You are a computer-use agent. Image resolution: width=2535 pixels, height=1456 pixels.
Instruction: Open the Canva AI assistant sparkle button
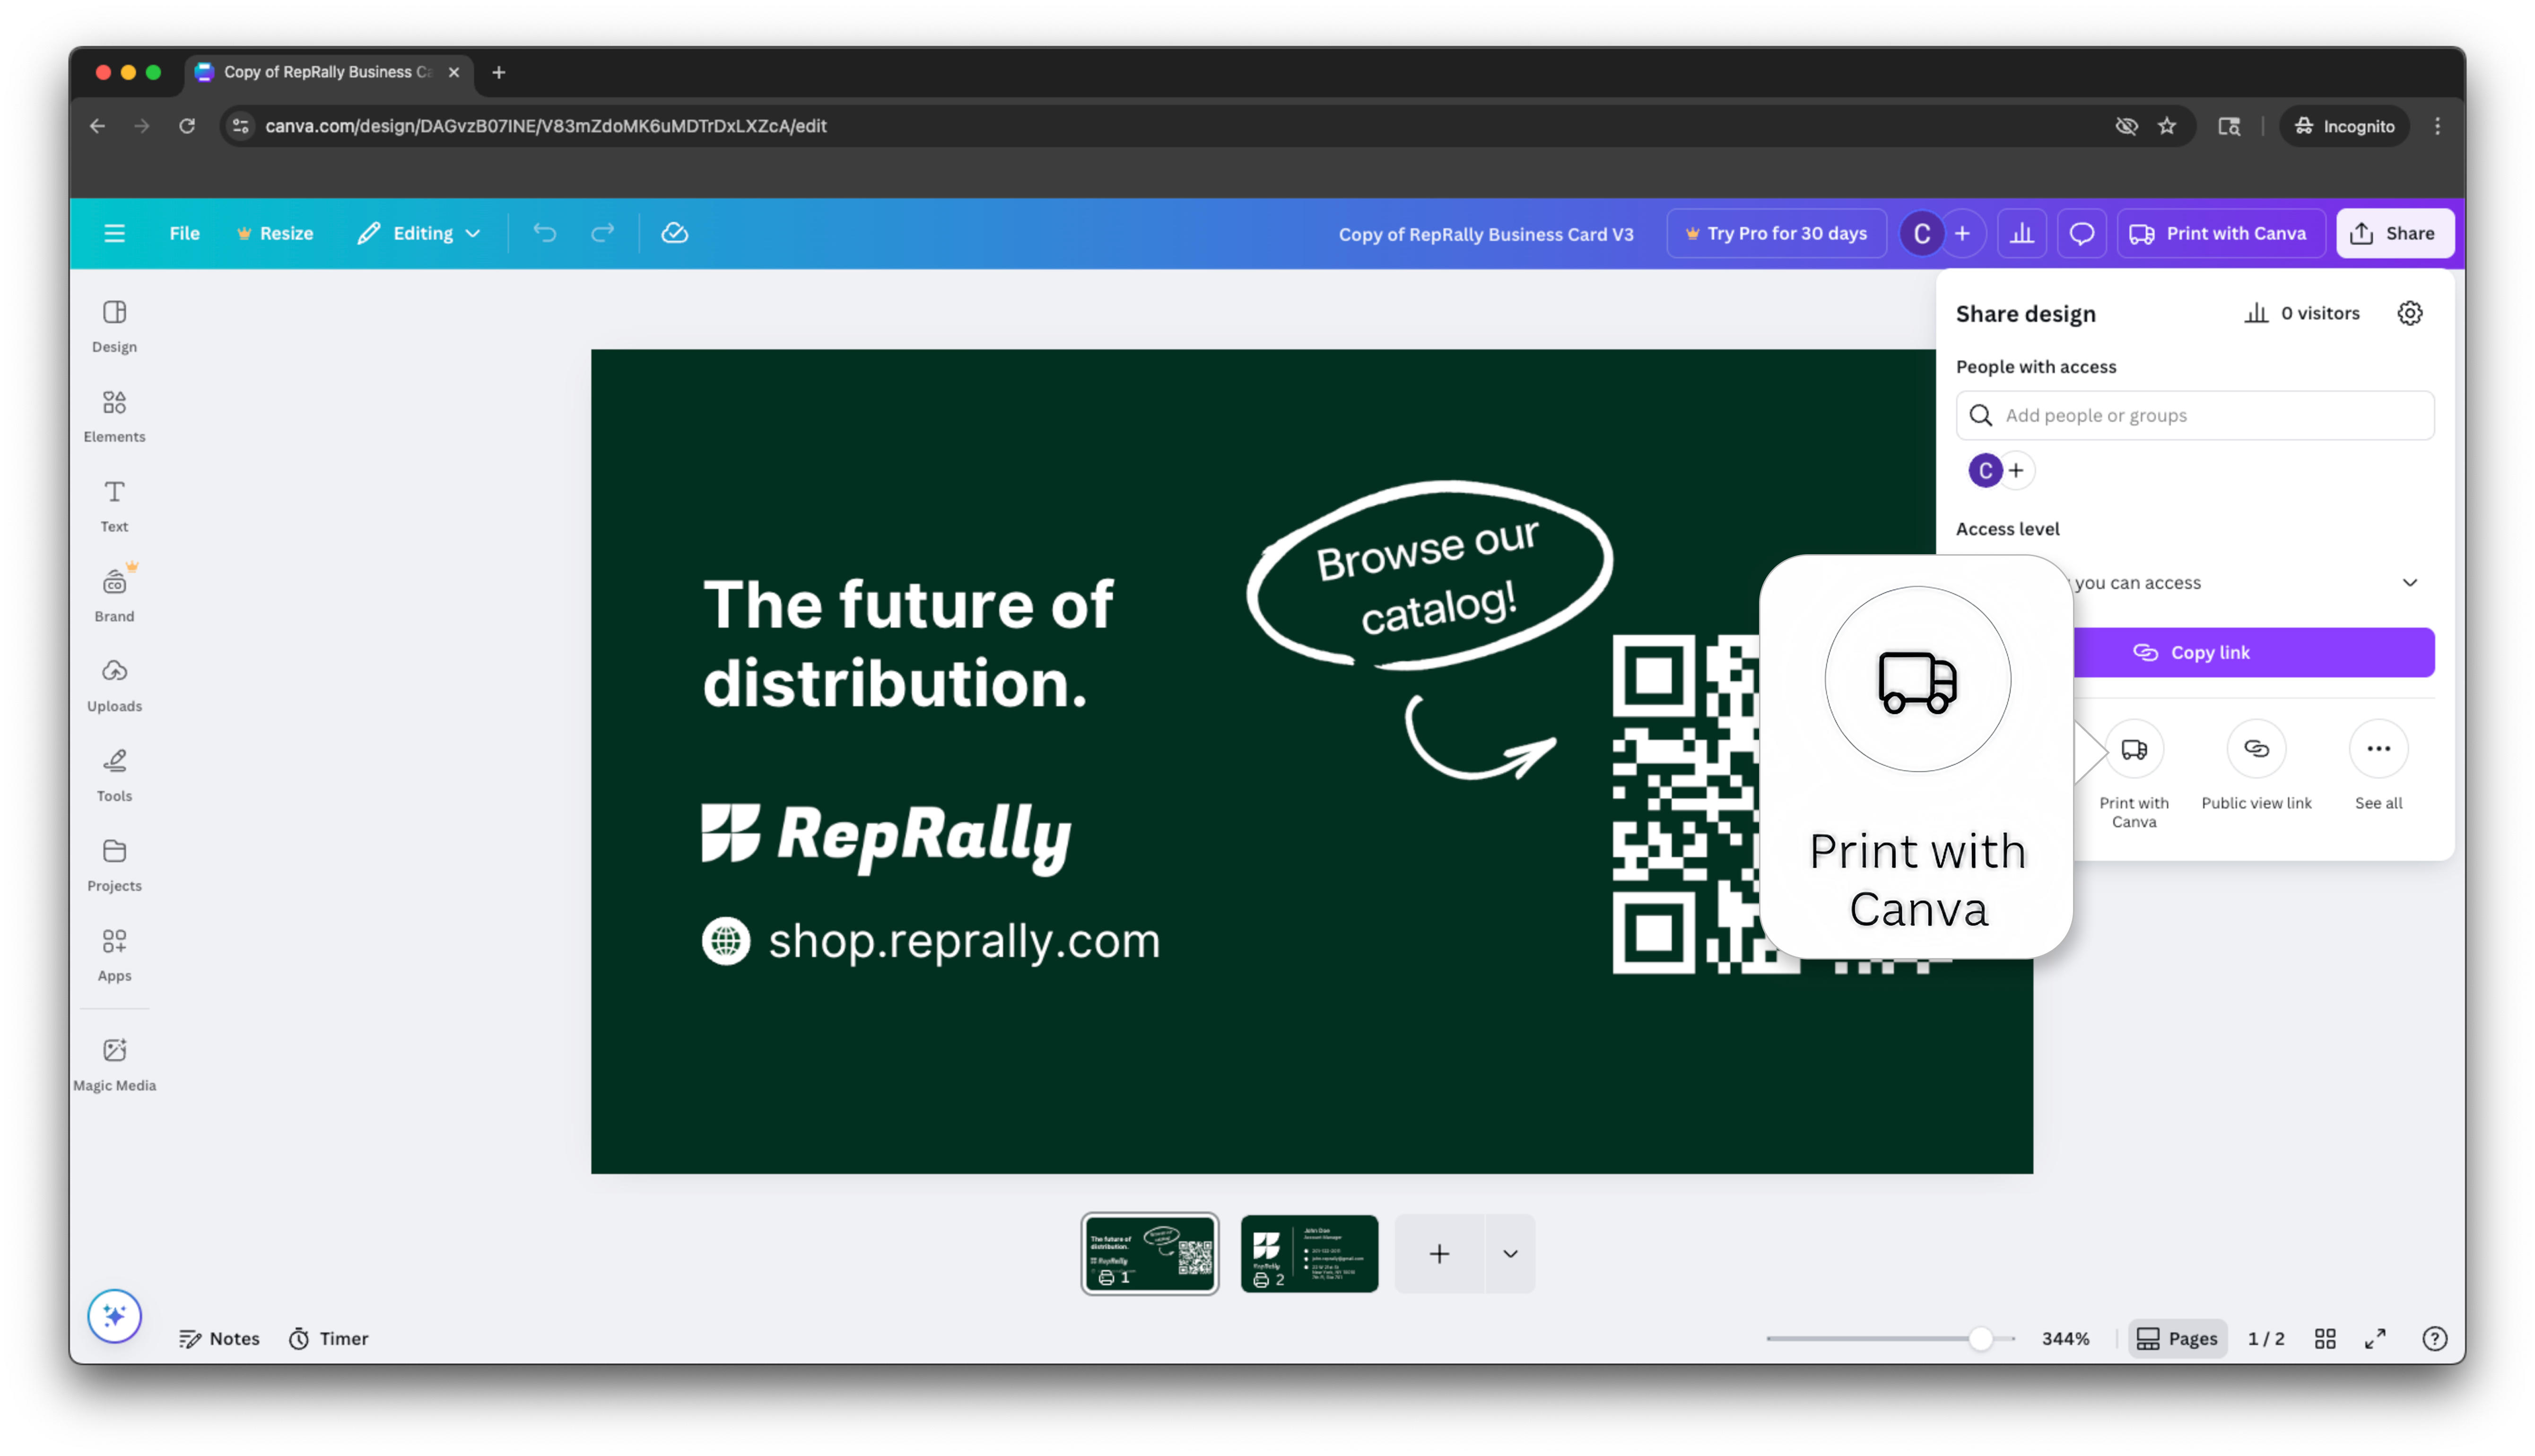tap(114, 1316)
